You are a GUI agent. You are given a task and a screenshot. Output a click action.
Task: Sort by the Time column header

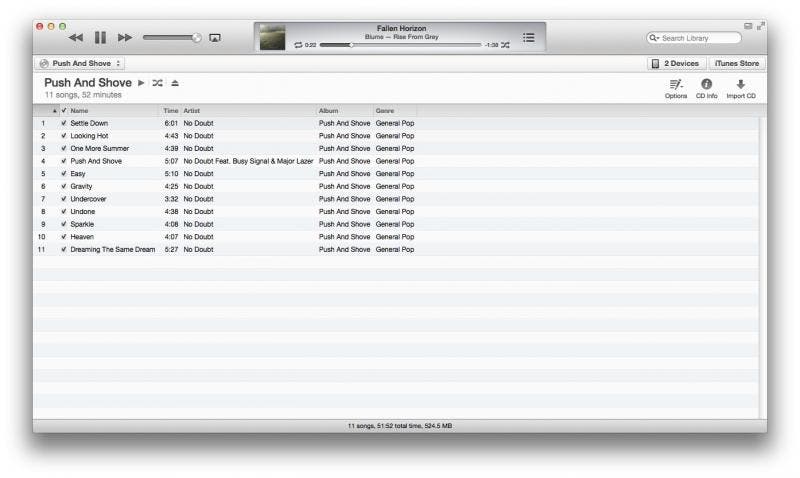pos(170,111)
